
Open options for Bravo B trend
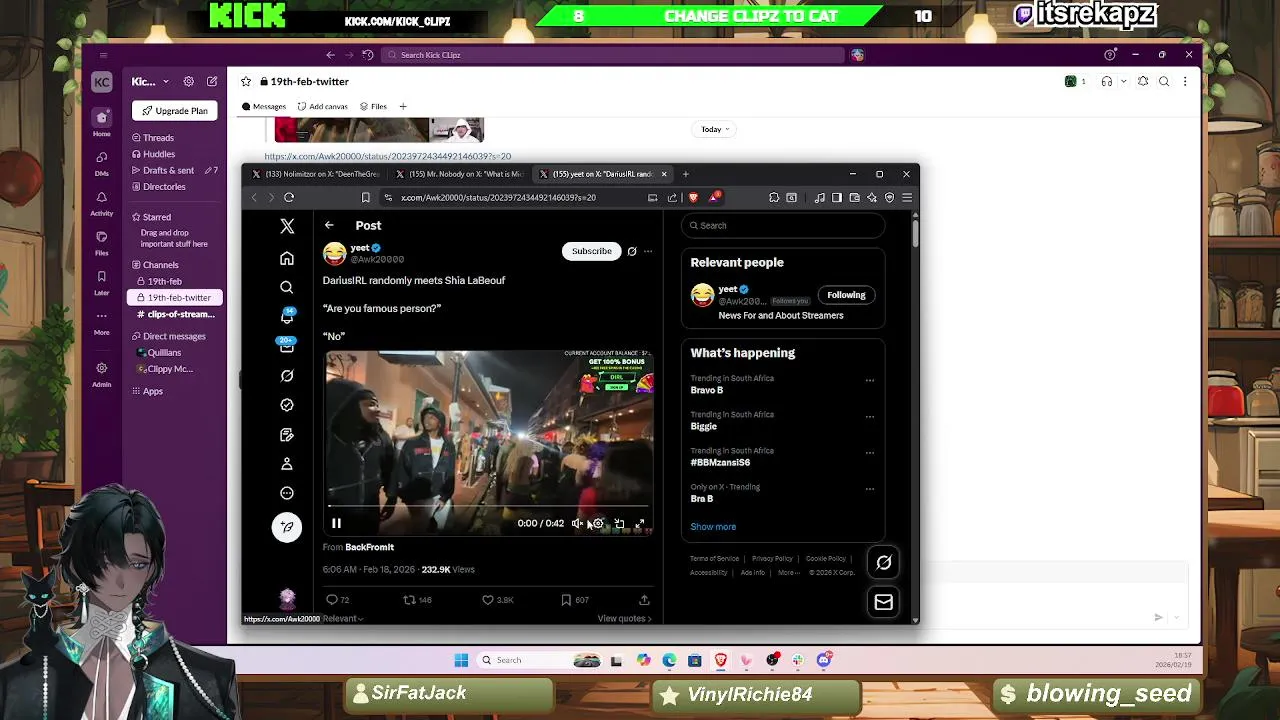869,380
